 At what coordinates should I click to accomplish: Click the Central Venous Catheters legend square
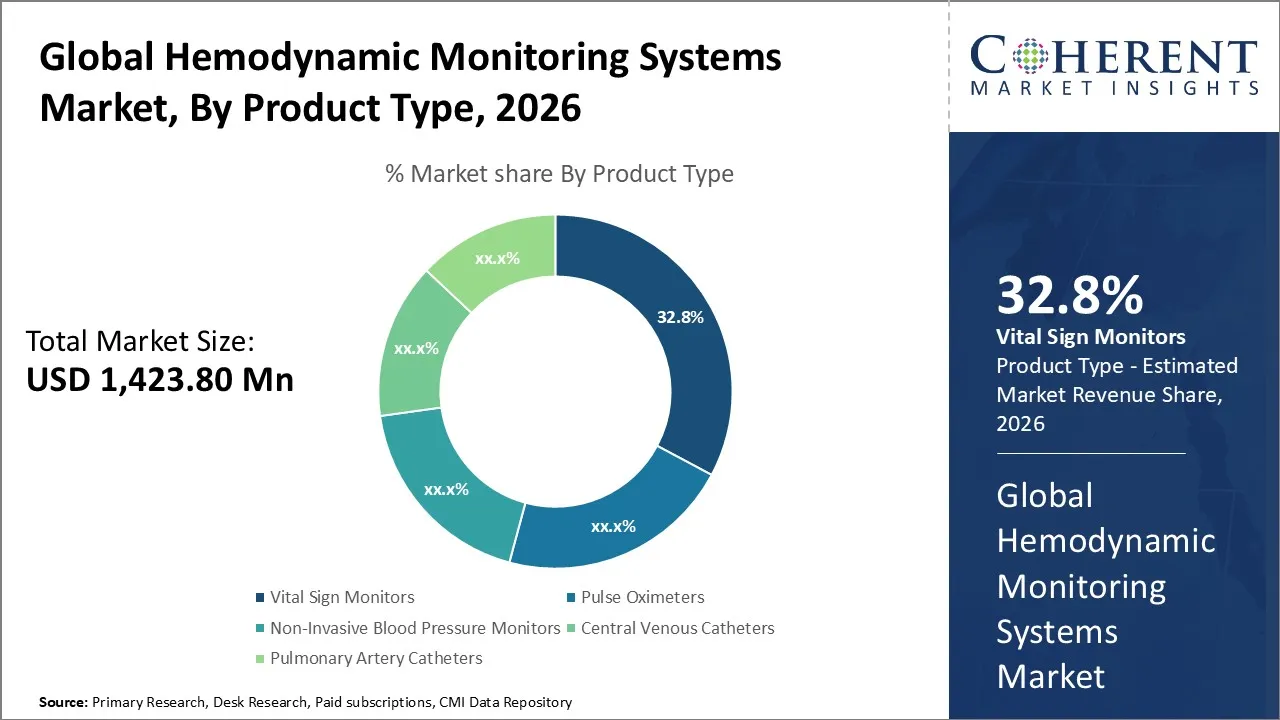571,628
